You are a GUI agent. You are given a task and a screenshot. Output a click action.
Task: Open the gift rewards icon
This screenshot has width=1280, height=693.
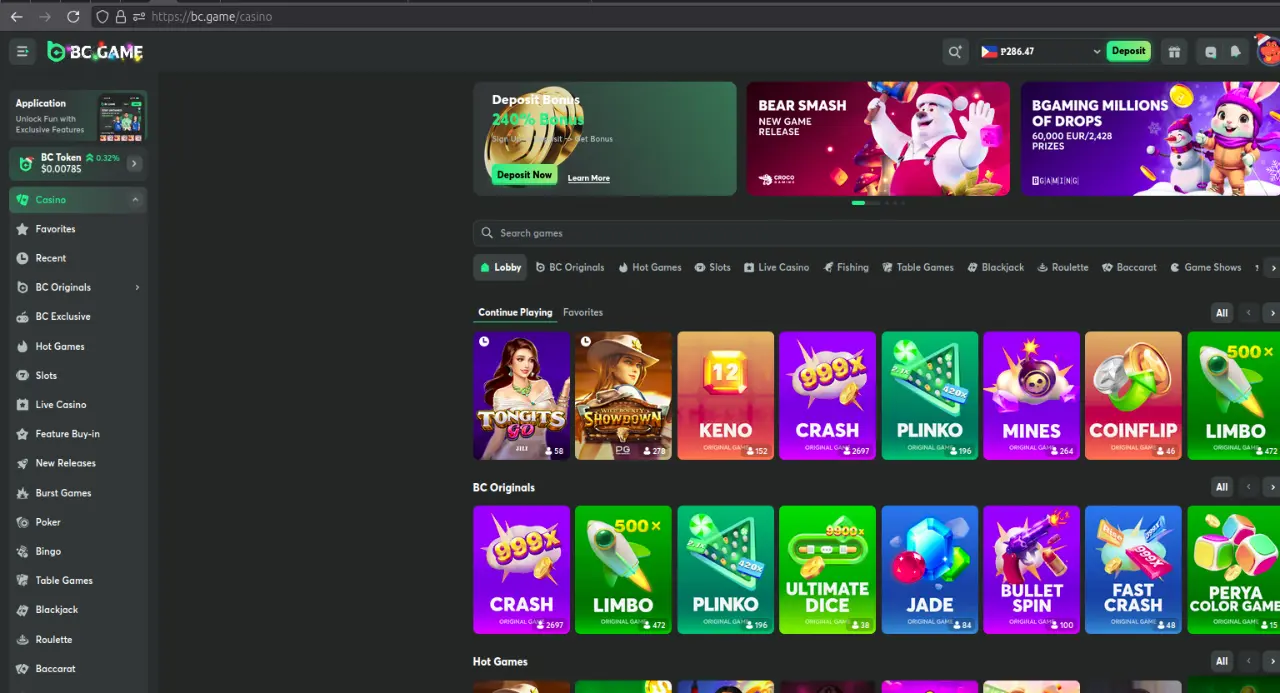1174,52
